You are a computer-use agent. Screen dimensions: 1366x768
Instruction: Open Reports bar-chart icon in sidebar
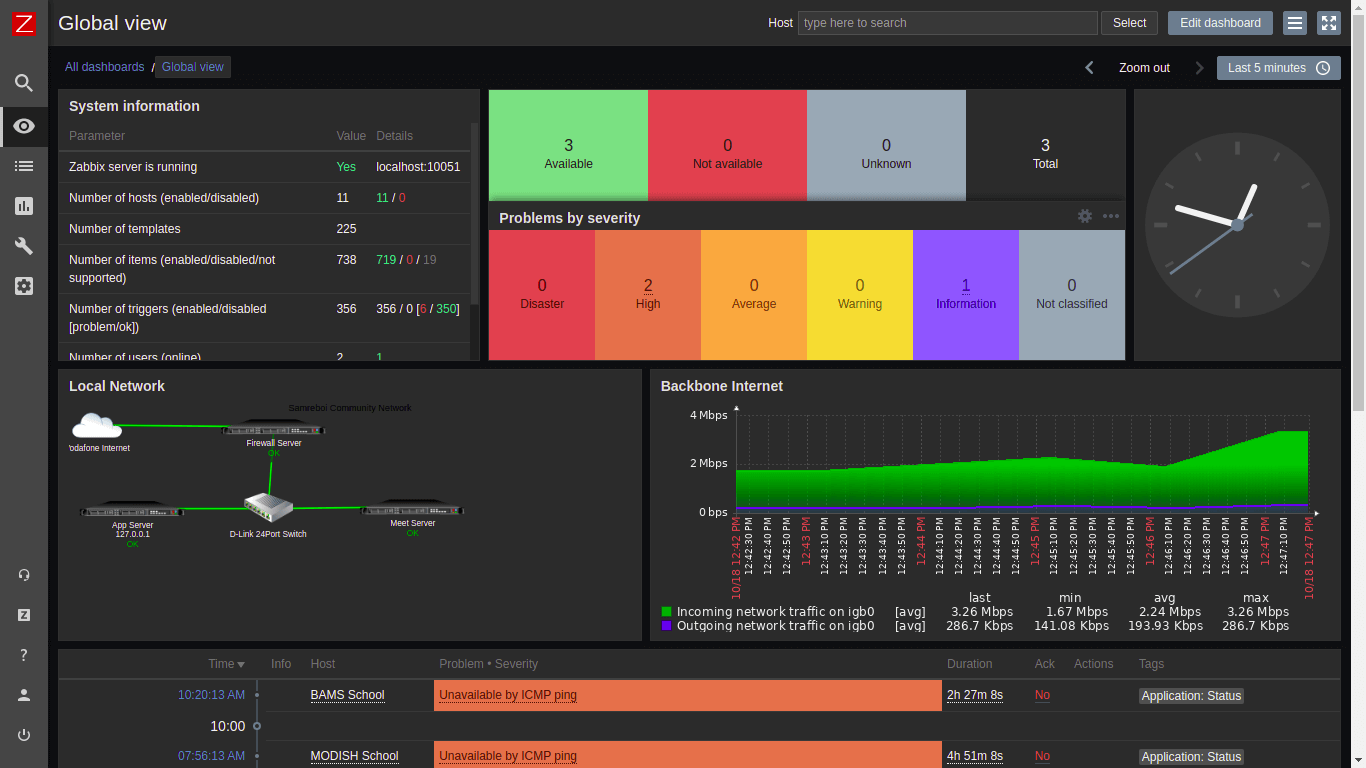coord(24,206)
